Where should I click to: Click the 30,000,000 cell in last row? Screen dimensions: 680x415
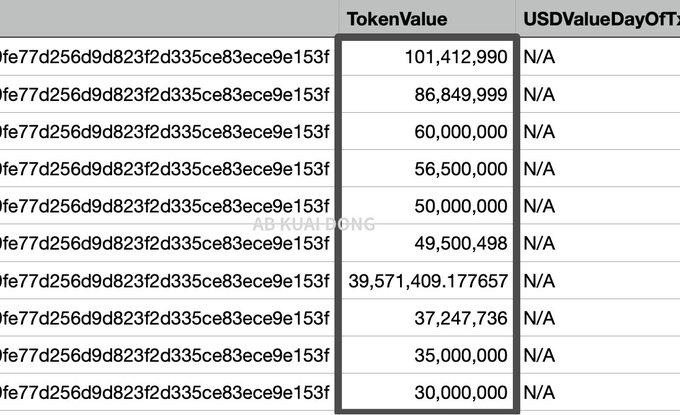(428, 393)
